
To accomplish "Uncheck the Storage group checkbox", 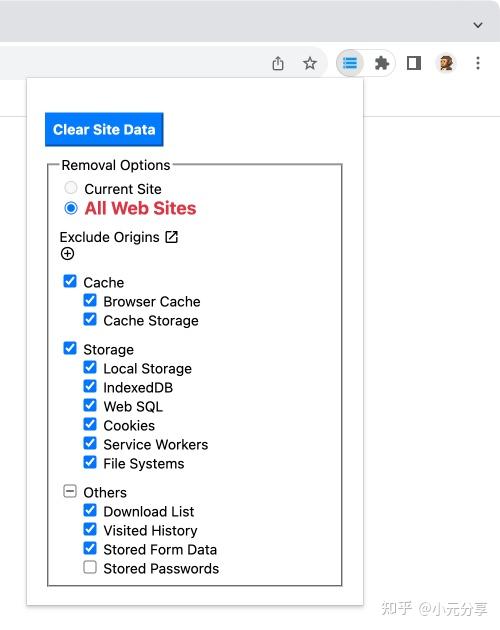I will pyautogui.click(x=70, y=348).
